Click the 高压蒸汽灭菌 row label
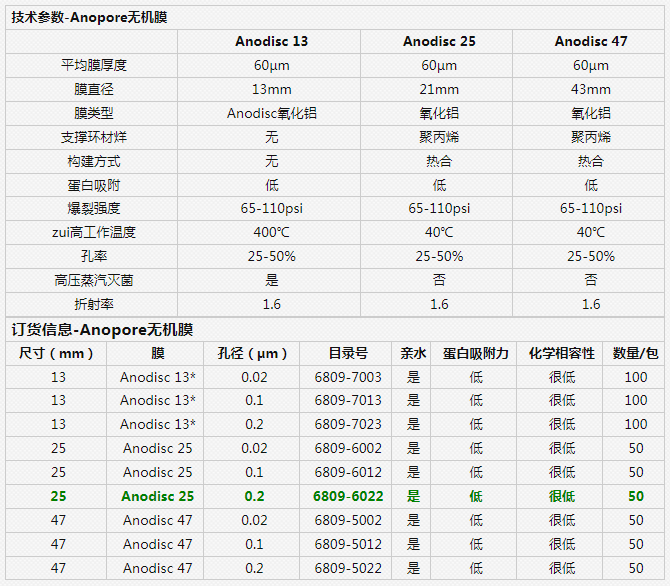The height and width of the screenshot is (586, 670). click(94, 280)
